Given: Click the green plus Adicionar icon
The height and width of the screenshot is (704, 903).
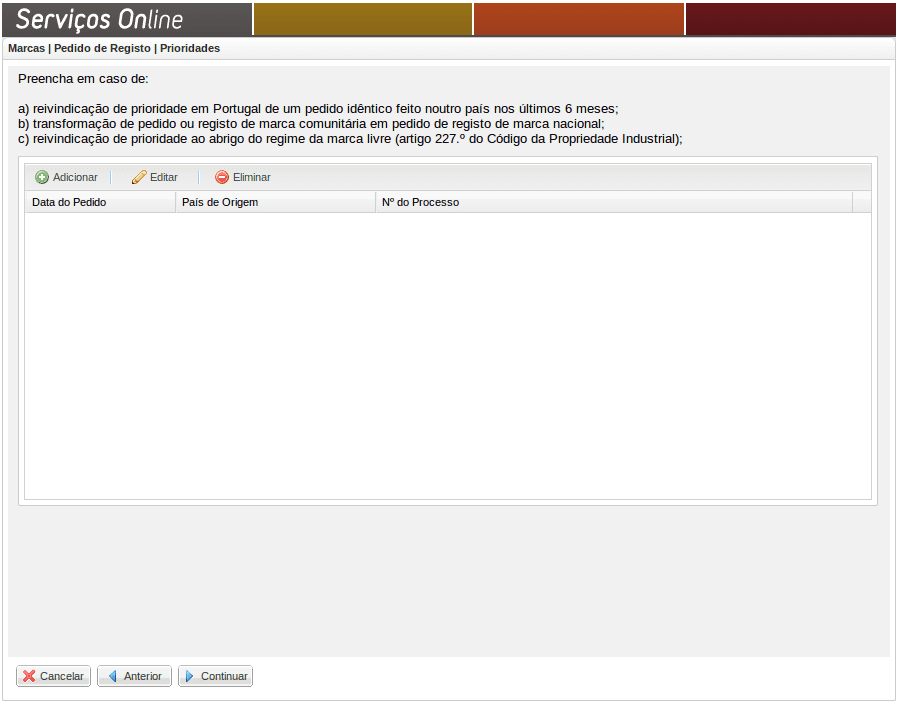Looking at the screenshot, I should 42,177.
